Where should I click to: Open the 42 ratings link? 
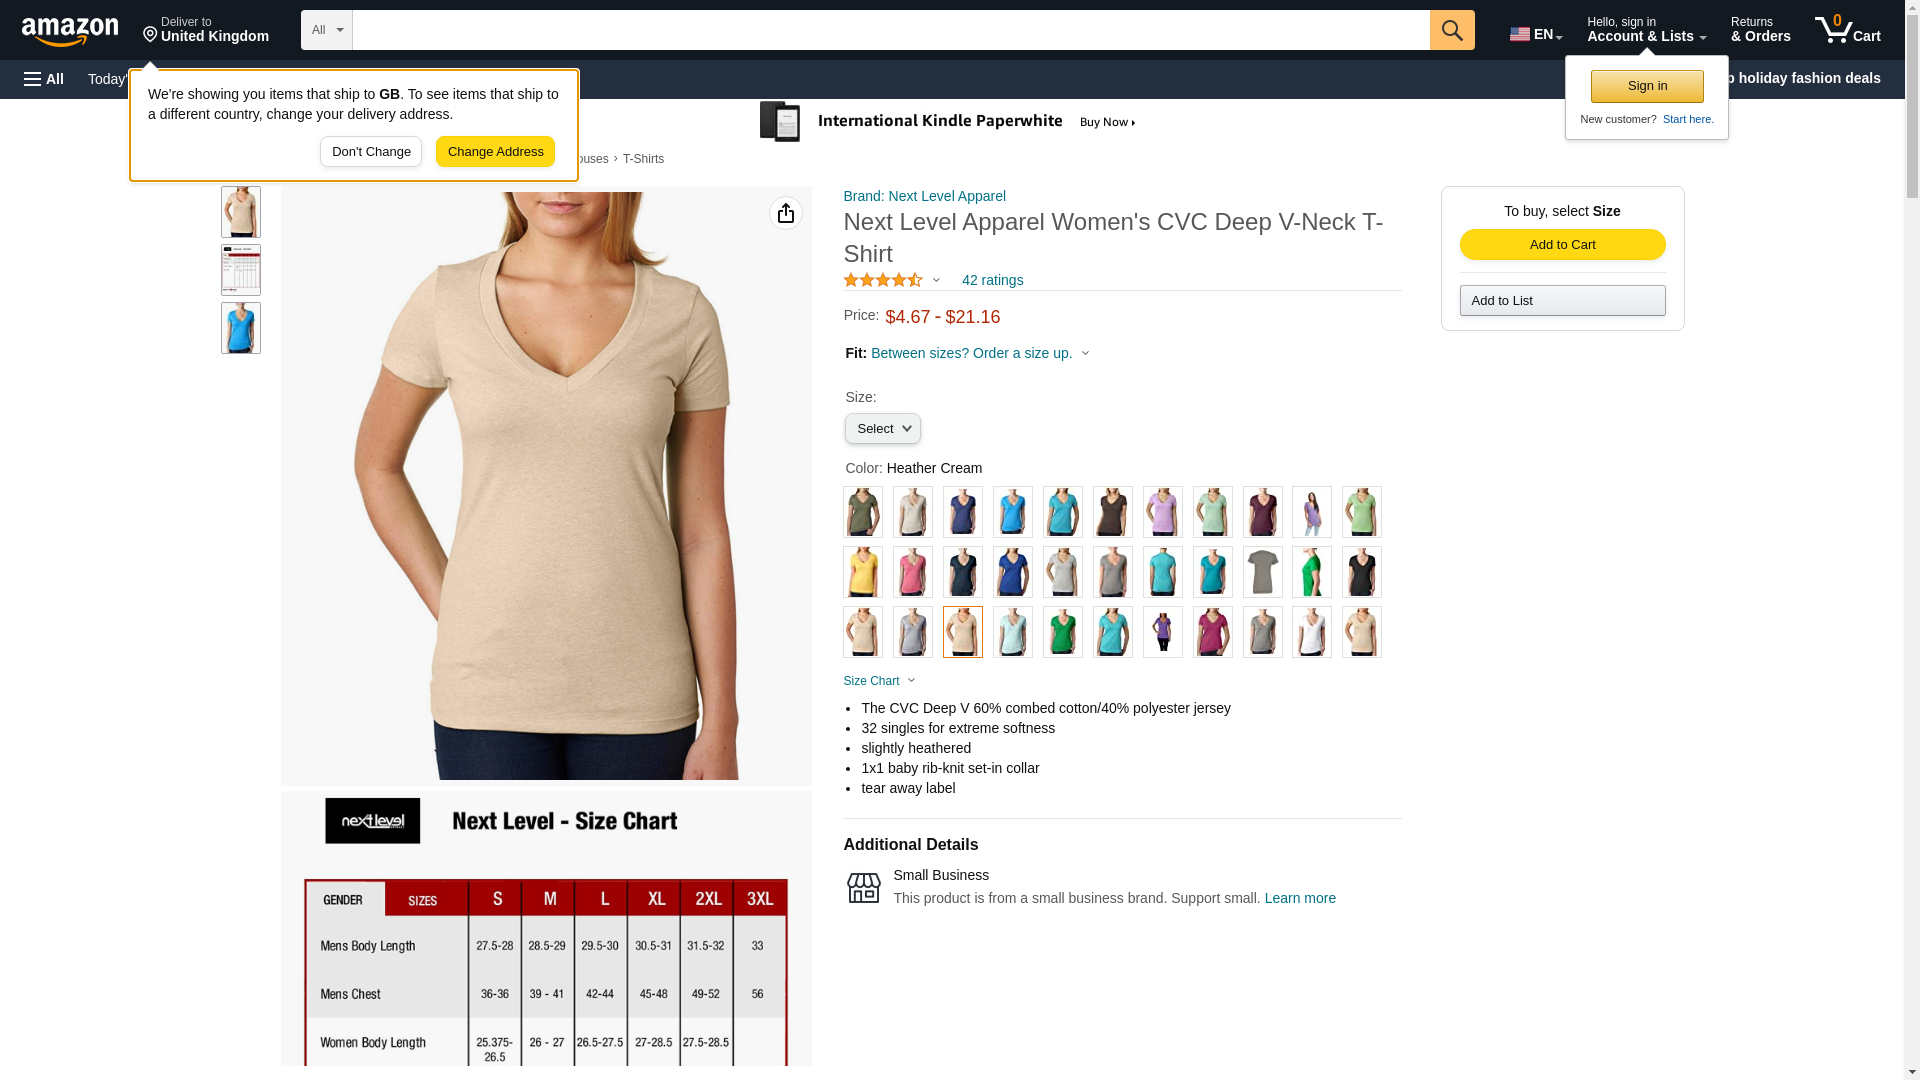pos(992,281)
